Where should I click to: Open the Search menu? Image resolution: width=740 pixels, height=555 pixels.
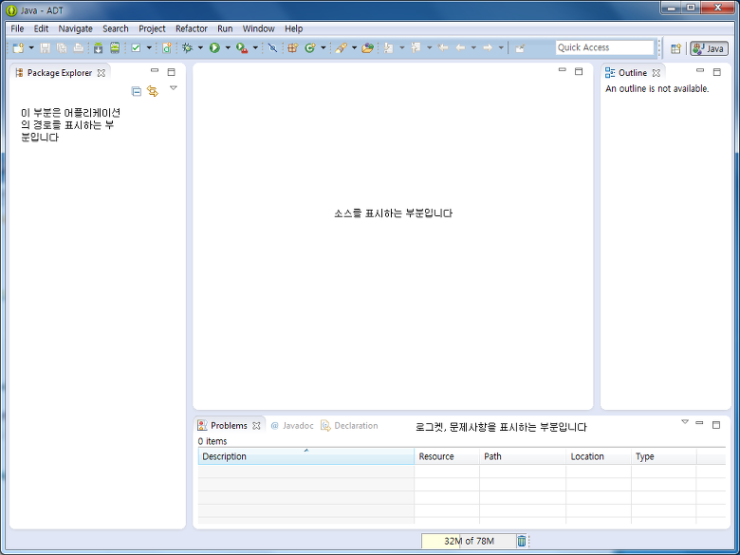pos(116,28)
